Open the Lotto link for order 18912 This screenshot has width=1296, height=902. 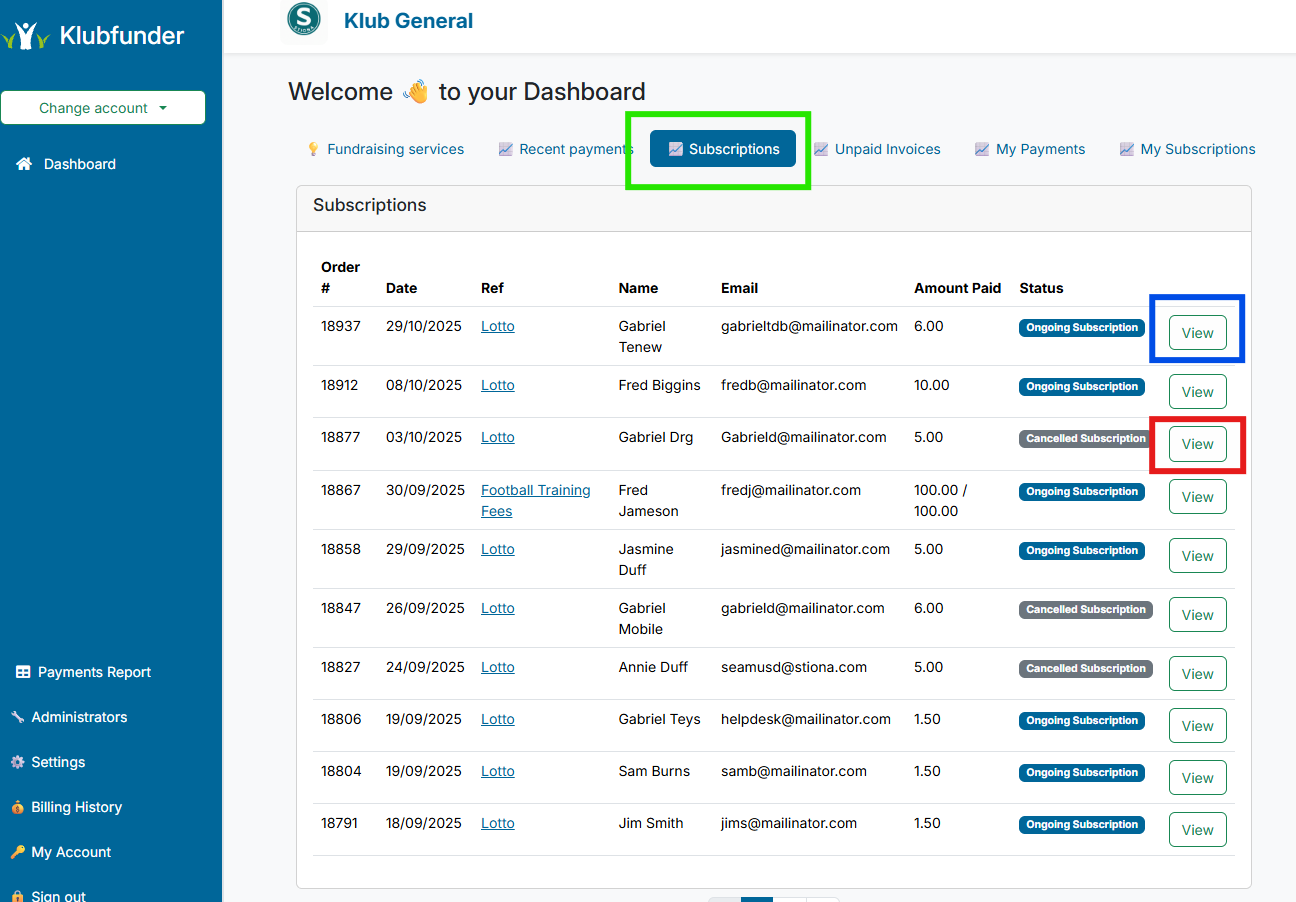pyautogui.click(x=497, y=385)
